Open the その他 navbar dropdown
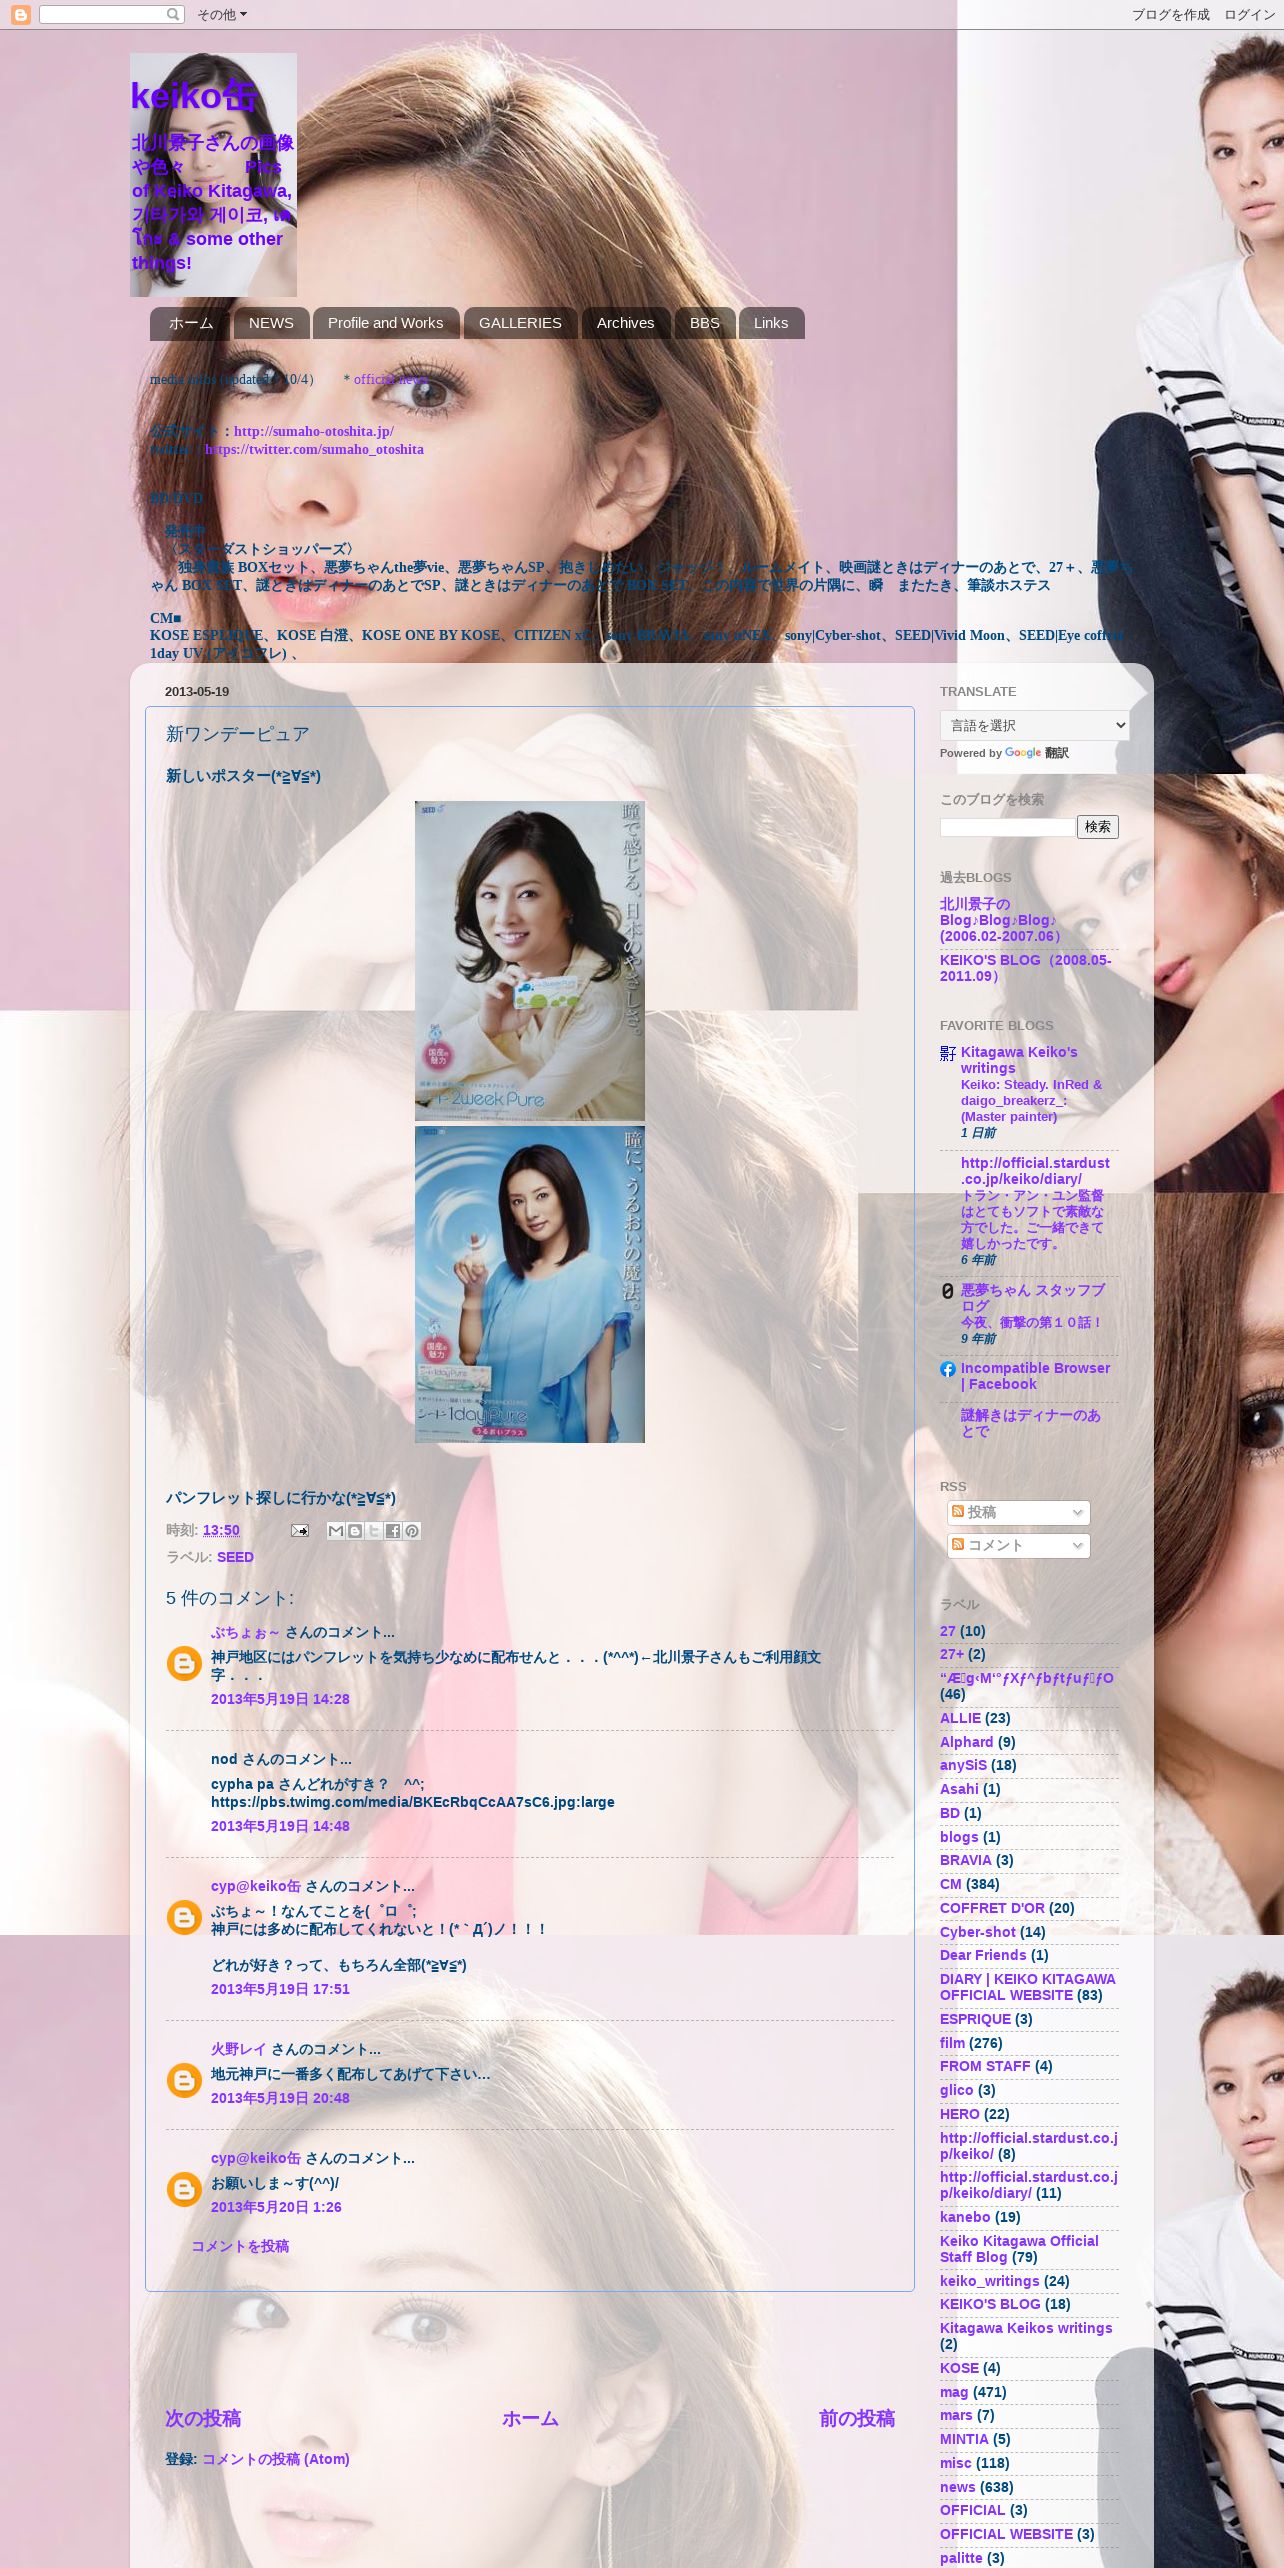This screenshot has height=2568, width=1284. click(x=221, y=15)
